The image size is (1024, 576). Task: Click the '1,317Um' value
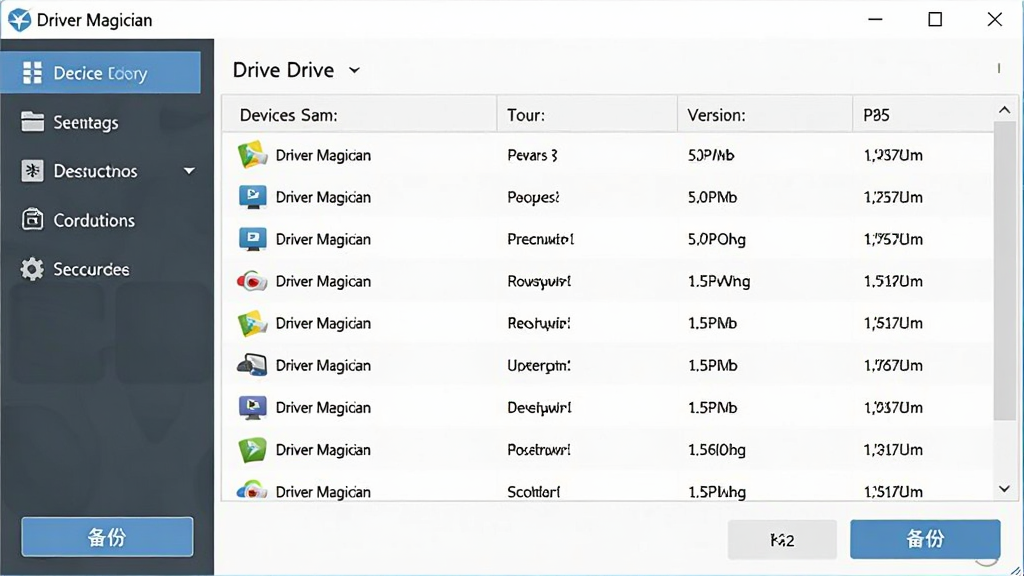(x=893, y=450)
